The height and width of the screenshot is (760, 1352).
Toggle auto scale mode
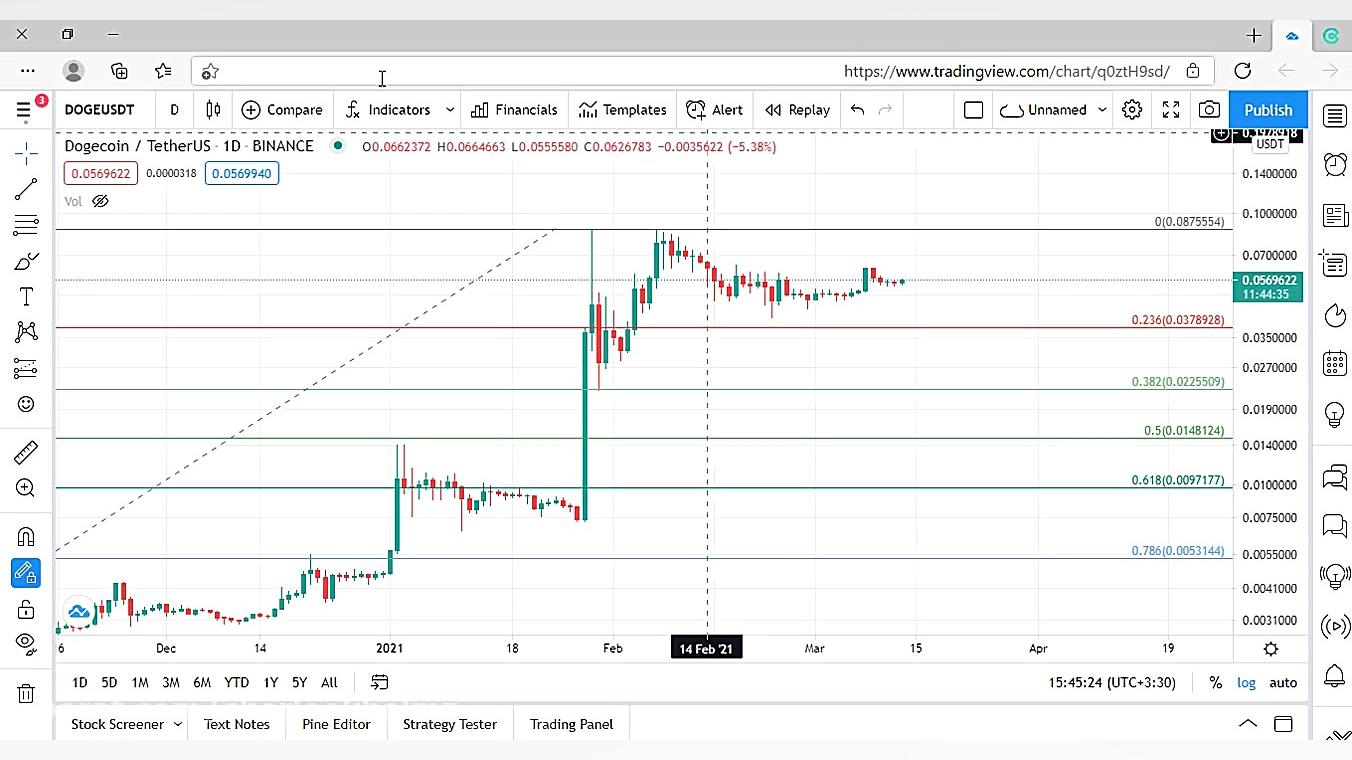coord(1283,682)
